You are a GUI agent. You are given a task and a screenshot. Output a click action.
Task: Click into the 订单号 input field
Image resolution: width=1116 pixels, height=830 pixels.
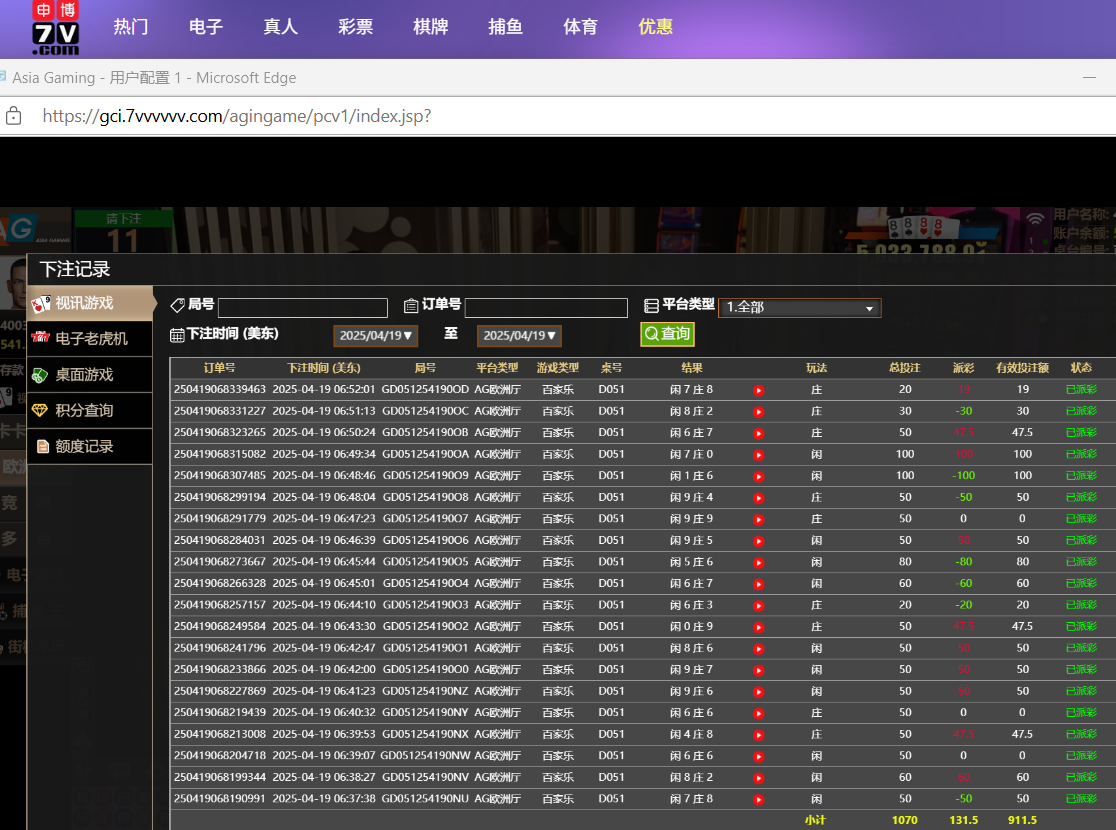click(545, 308)
